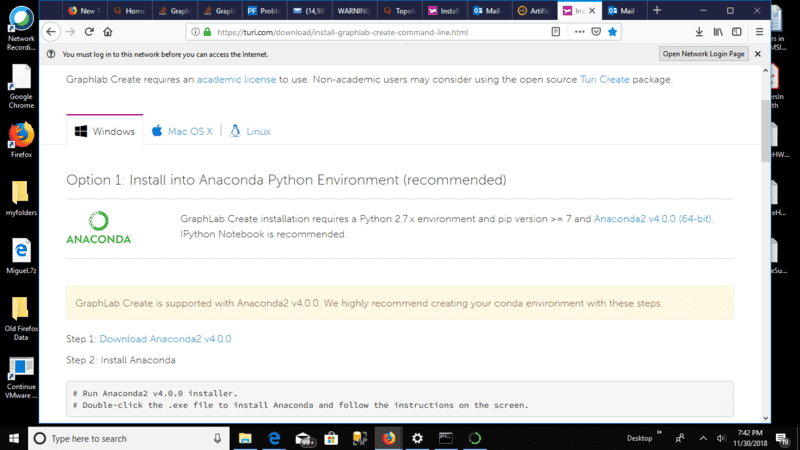The image size is (800, 450).
Task: Click the Open Network Login Page button
Action: pos(703,54)
